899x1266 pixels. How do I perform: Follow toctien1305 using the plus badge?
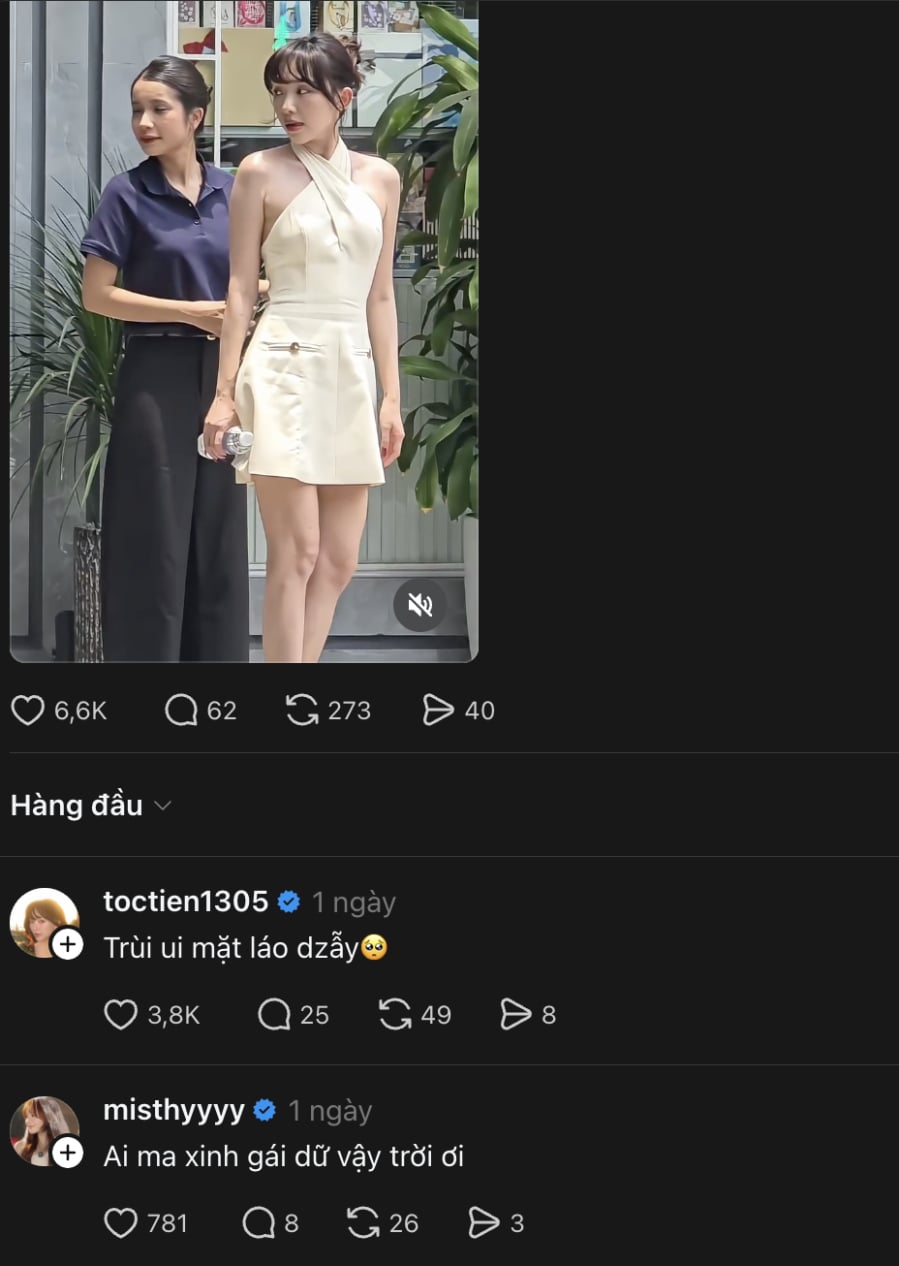67,944
